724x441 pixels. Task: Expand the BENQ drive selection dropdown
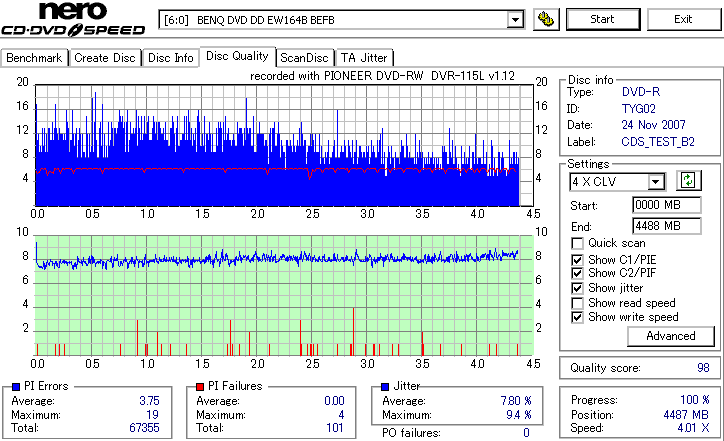[514, 20]
